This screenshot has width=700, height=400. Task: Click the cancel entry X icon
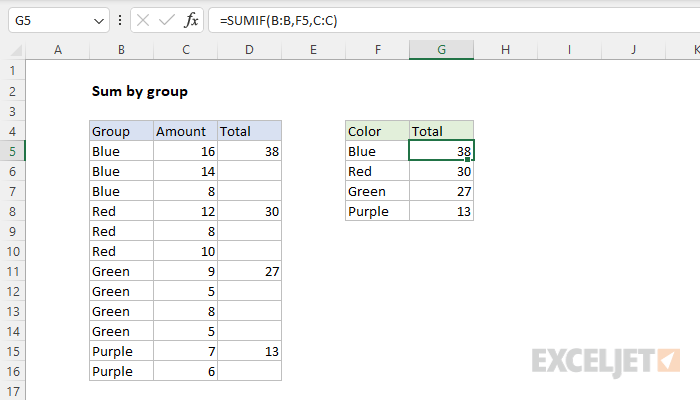143,21
